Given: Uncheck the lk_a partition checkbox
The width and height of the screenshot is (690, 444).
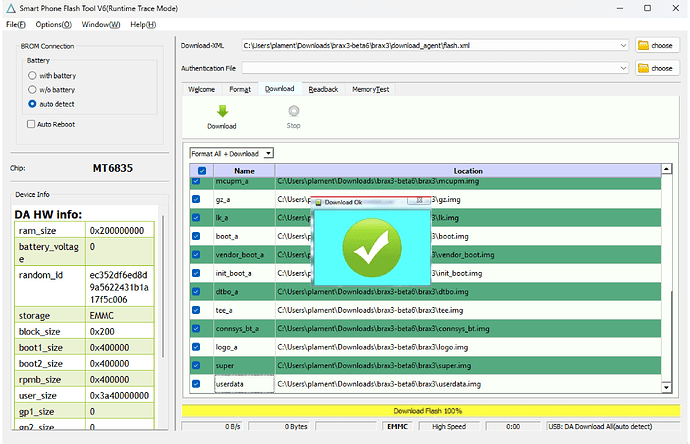Looking at the screenshot, I should (196, 218).
